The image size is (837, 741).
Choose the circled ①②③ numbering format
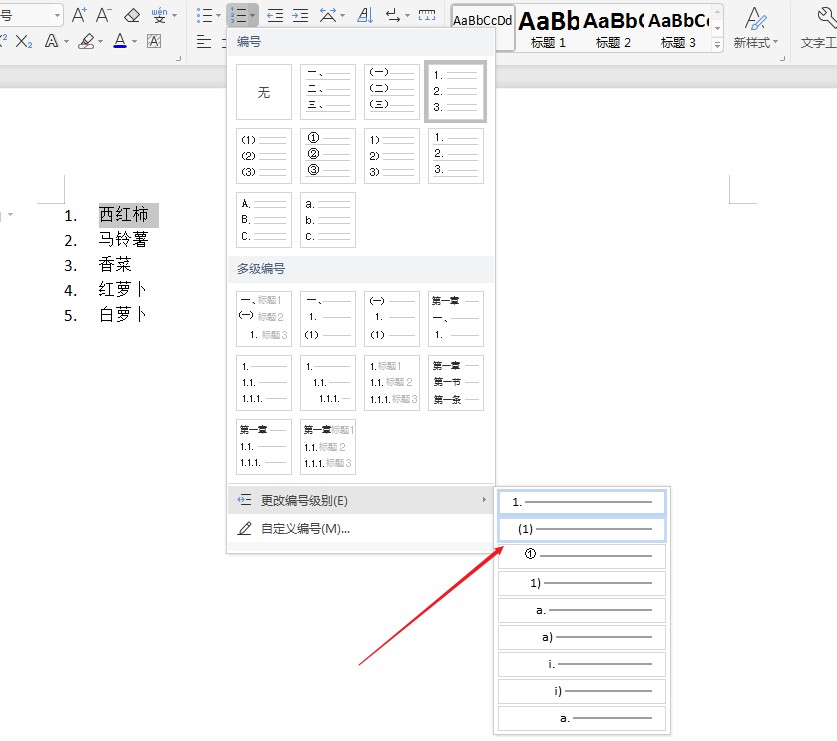click(328, 156)
